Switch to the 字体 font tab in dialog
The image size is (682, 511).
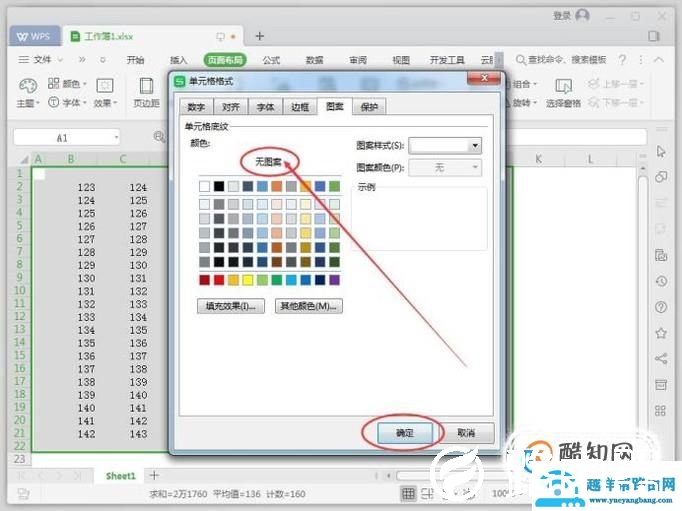pos(265,107)
